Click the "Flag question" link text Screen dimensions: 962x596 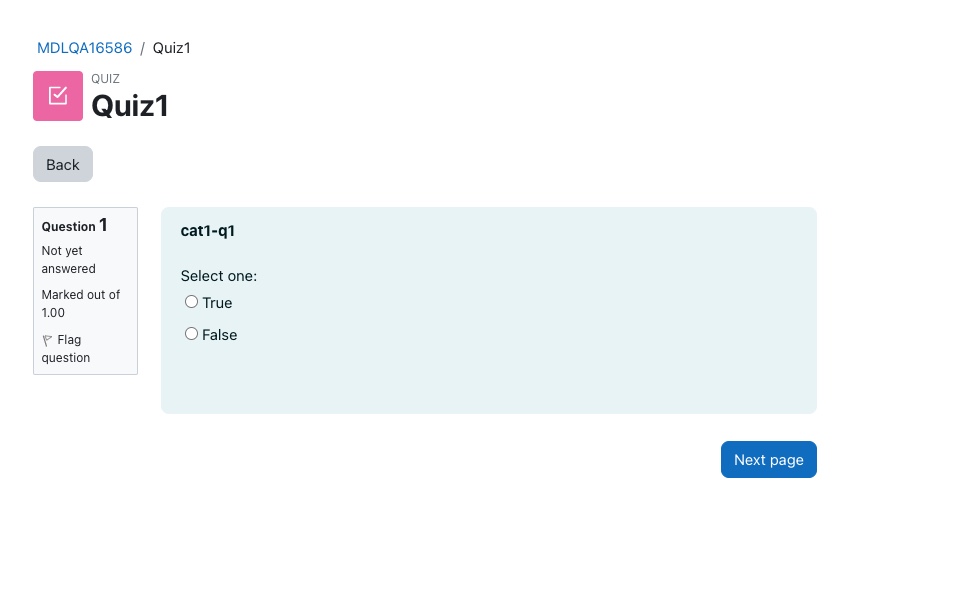[66, 349]
